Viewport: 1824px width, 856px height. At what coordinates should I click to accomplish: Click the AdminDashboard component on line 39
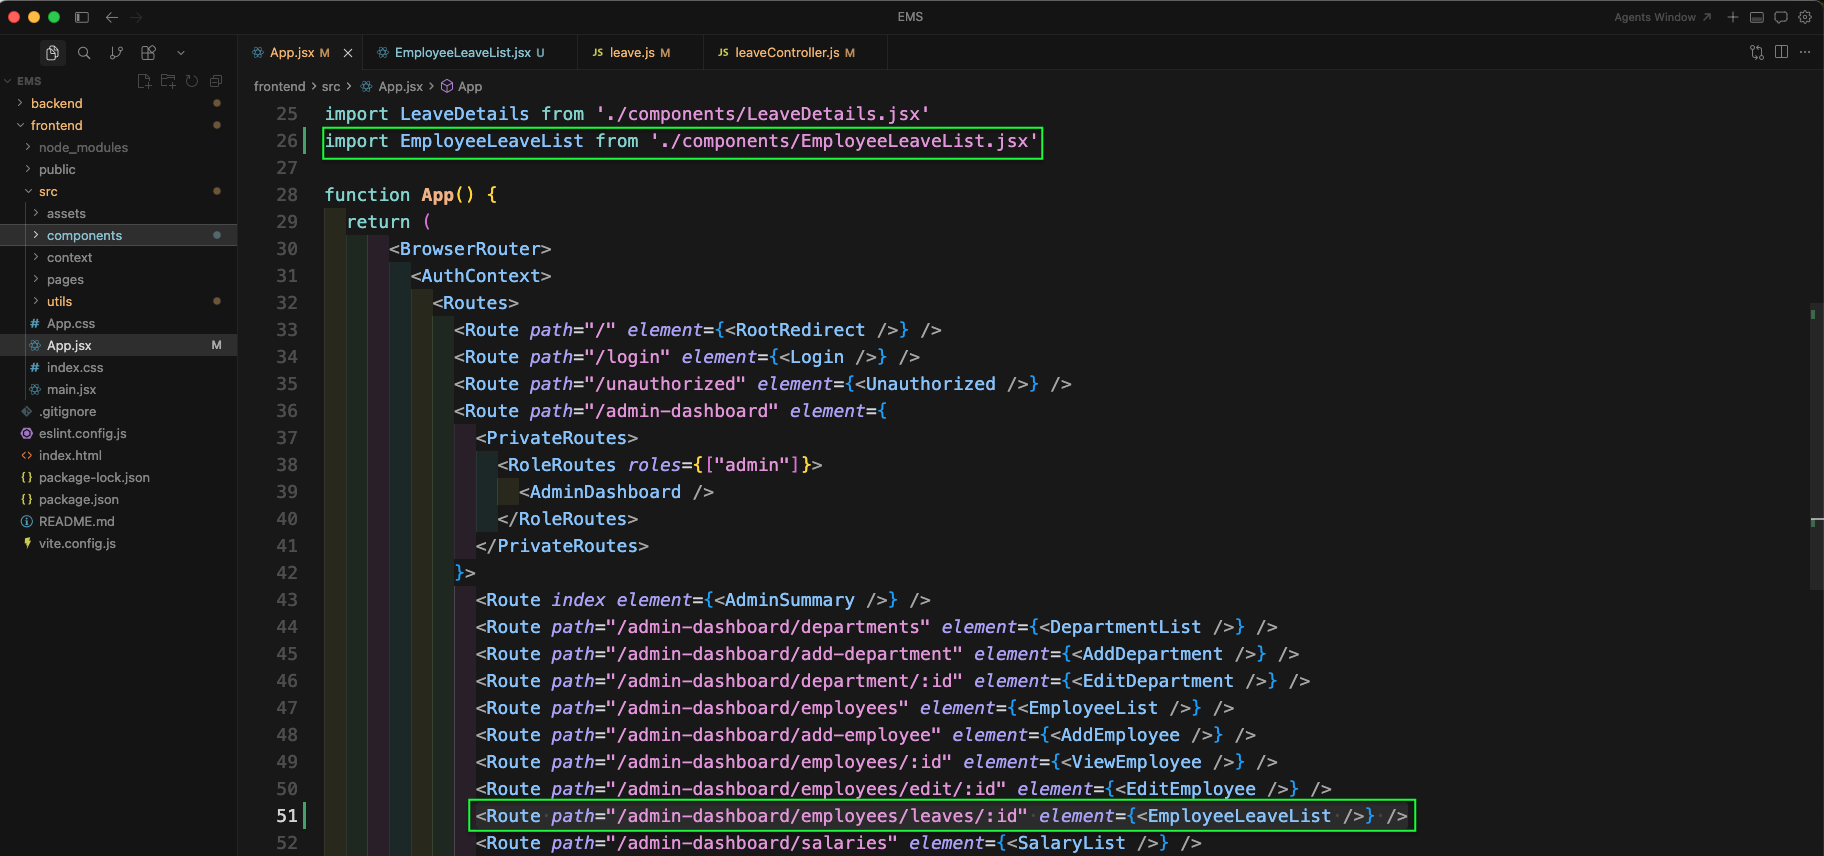(605, 492)
